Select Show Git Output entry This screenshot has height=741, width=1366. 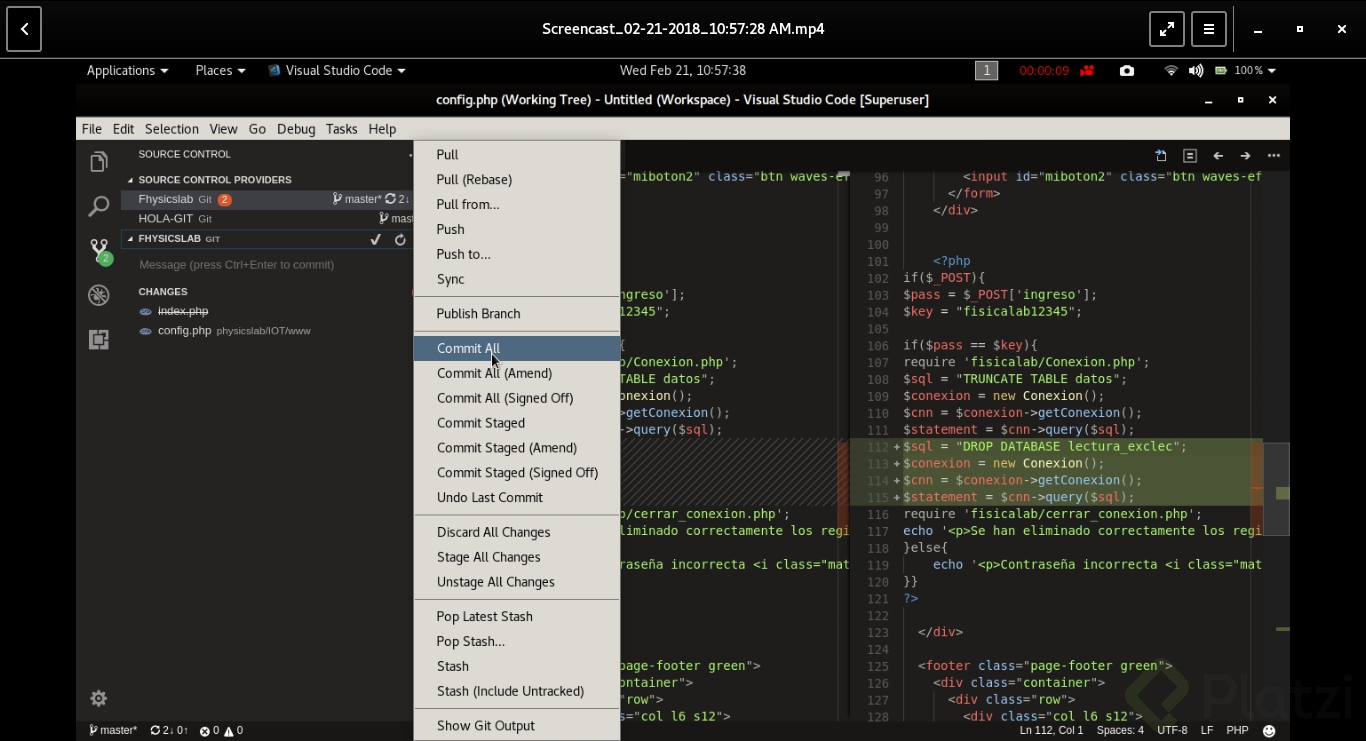click(517, 726)
